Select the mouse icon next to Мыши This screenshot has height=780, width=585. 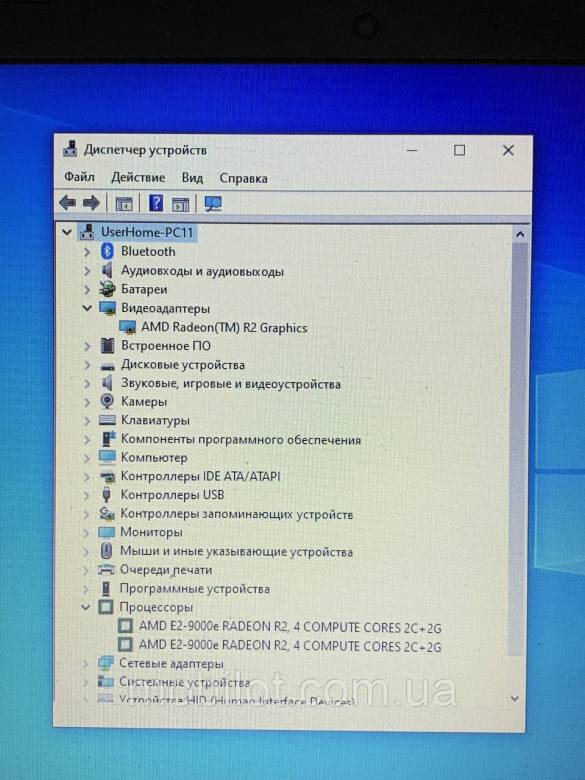point(106,551)
